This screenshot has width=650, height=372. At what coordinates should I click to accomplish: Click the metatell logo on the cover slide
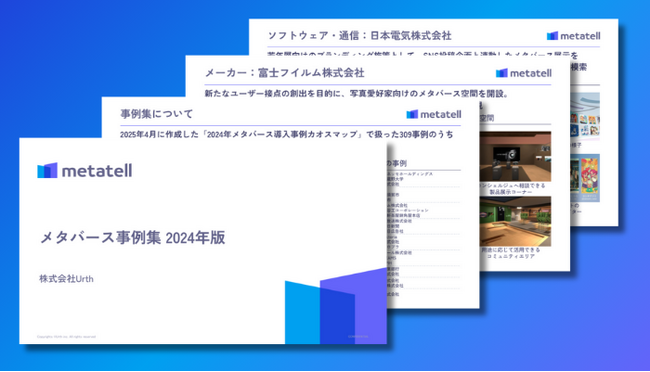(x=85, y=170)
